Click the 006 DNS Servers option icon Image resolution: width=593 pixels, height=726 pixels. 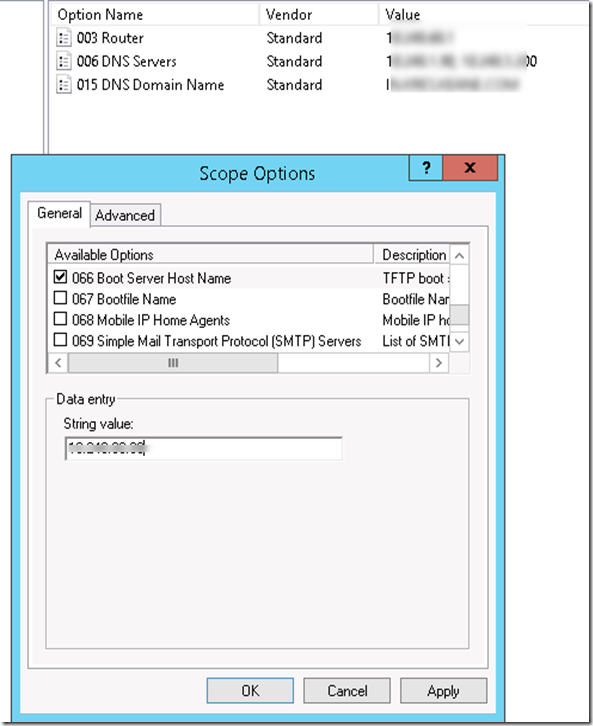click(64, 61)
